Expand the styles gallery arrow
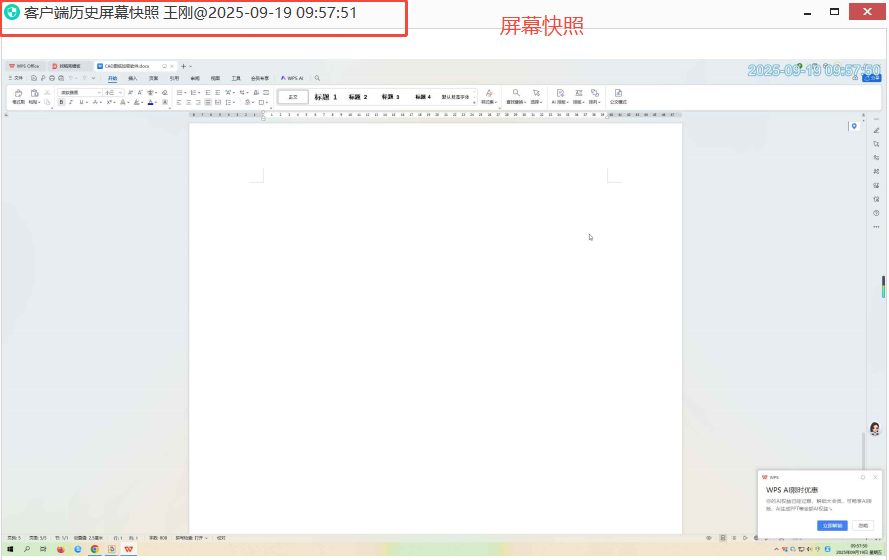Screen dimensions: 889x560 coord(474,103)
